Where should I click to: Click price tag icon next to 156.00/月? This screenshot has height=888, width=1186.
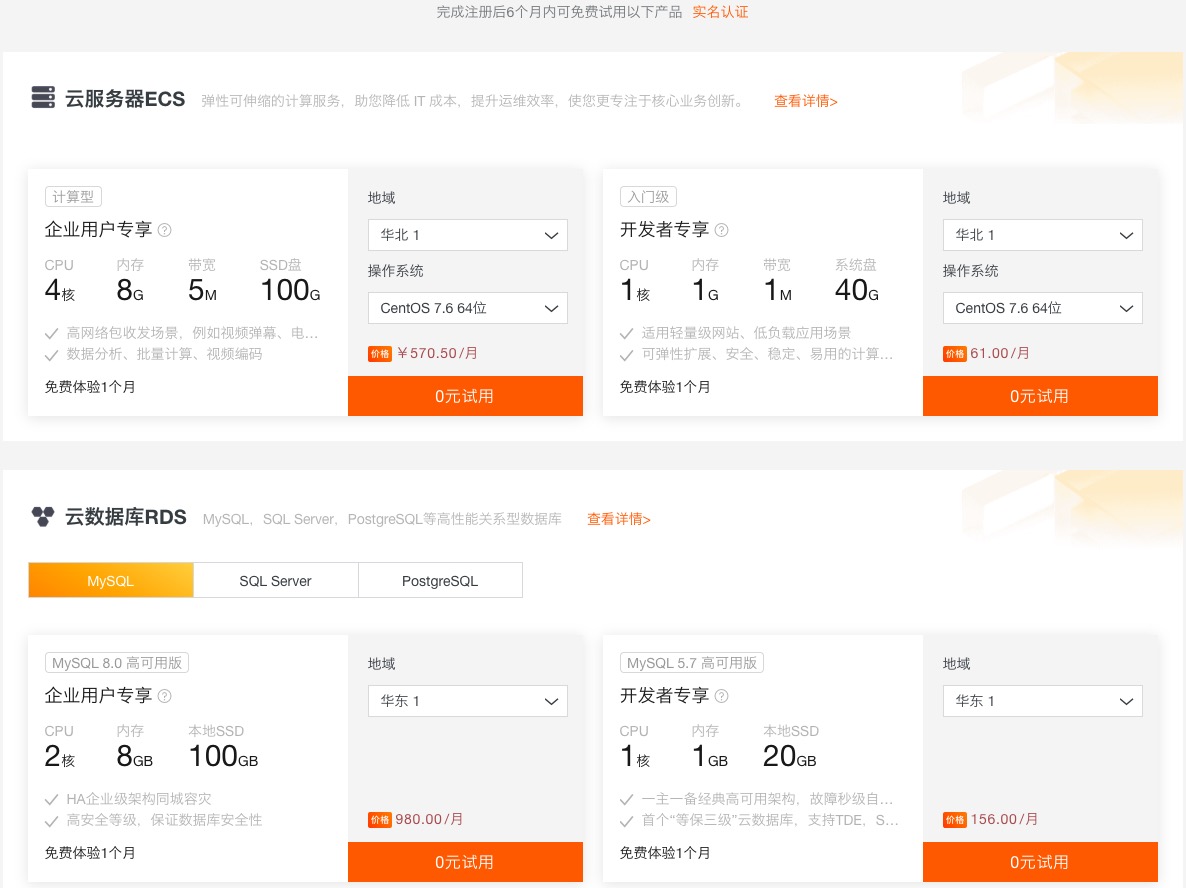click(955, 820)
